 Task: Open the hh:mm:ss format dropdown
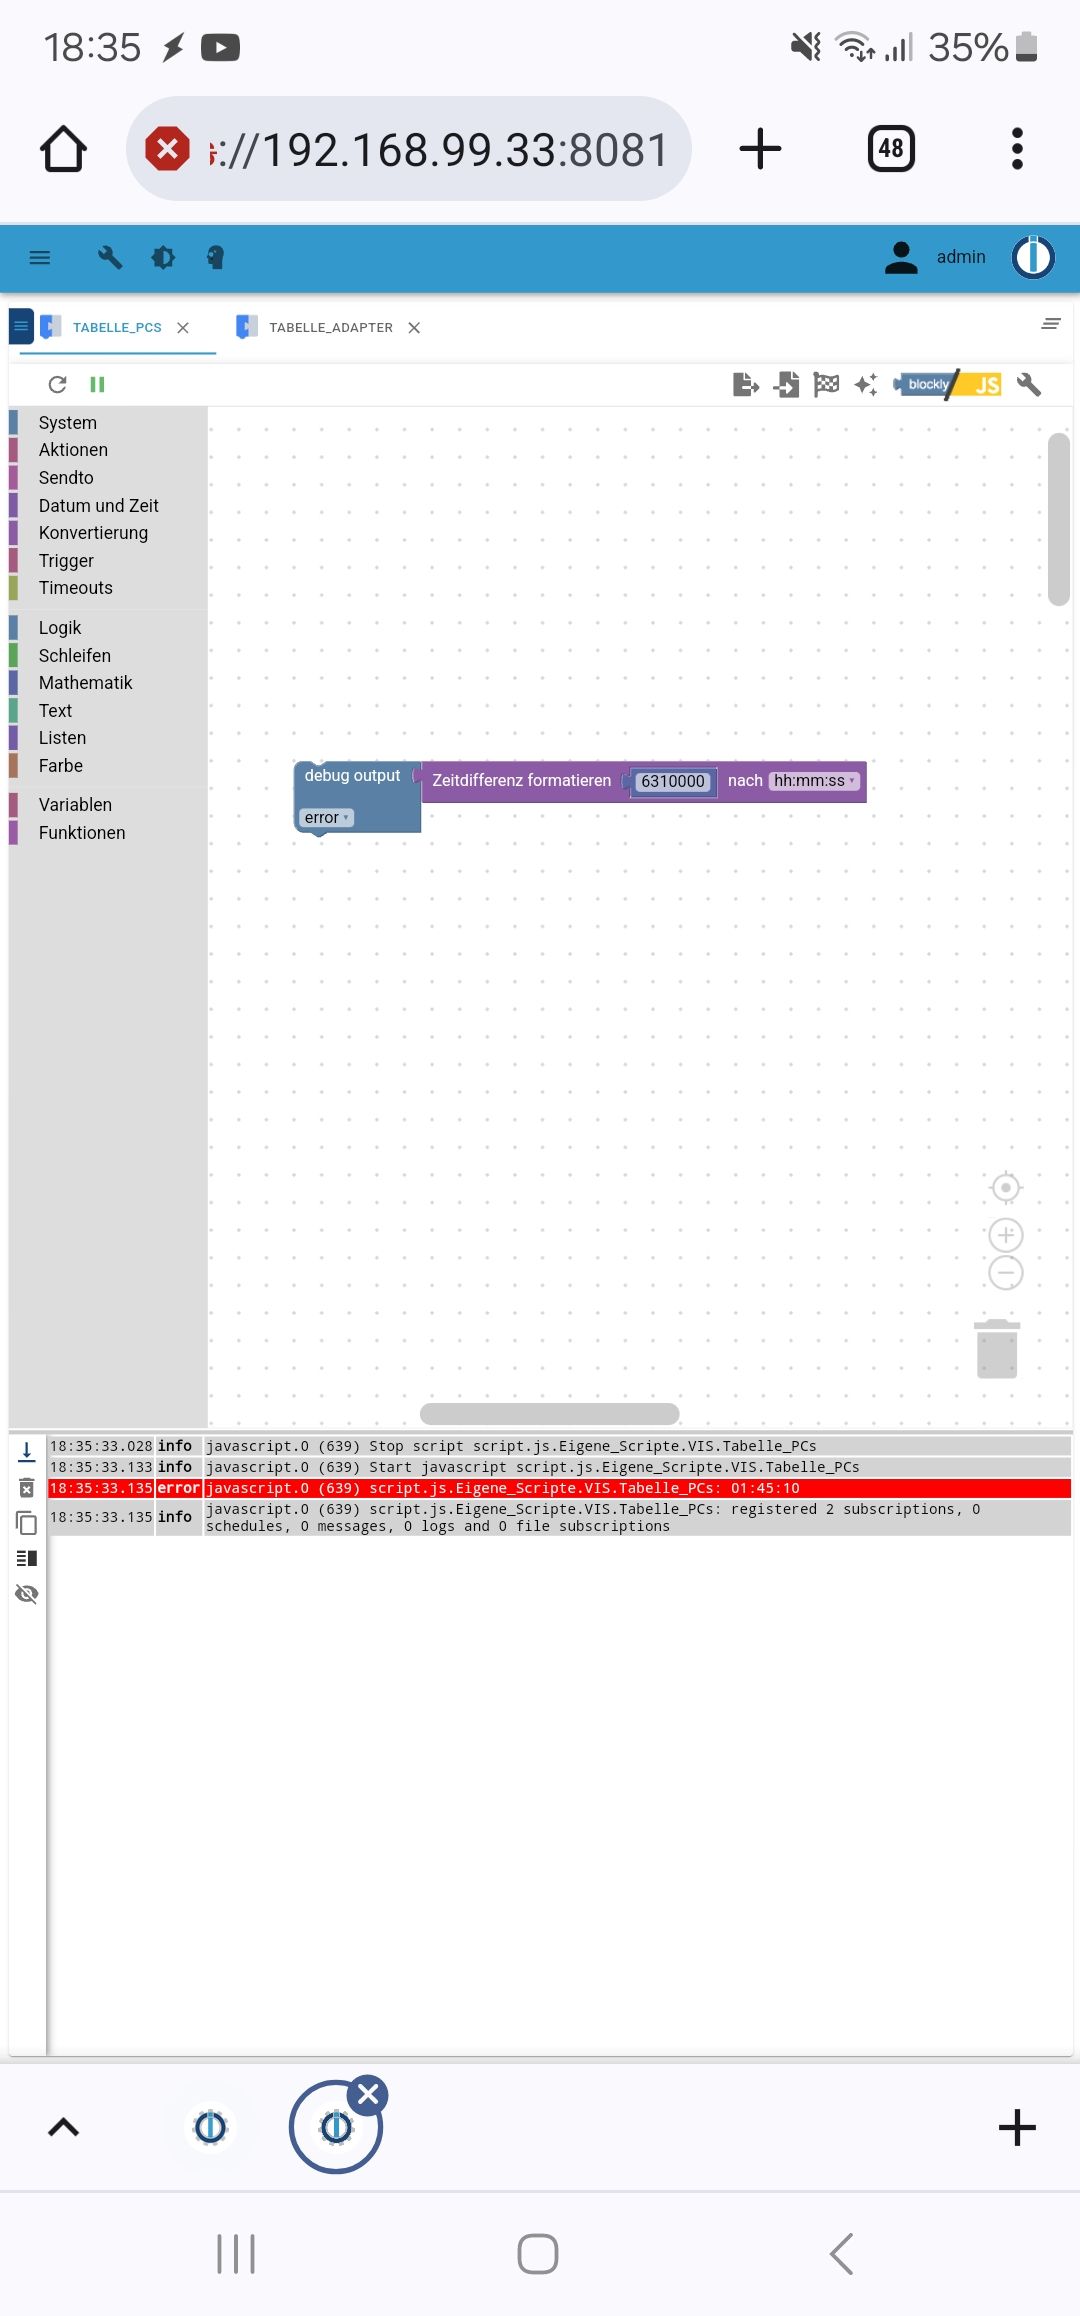814,781
